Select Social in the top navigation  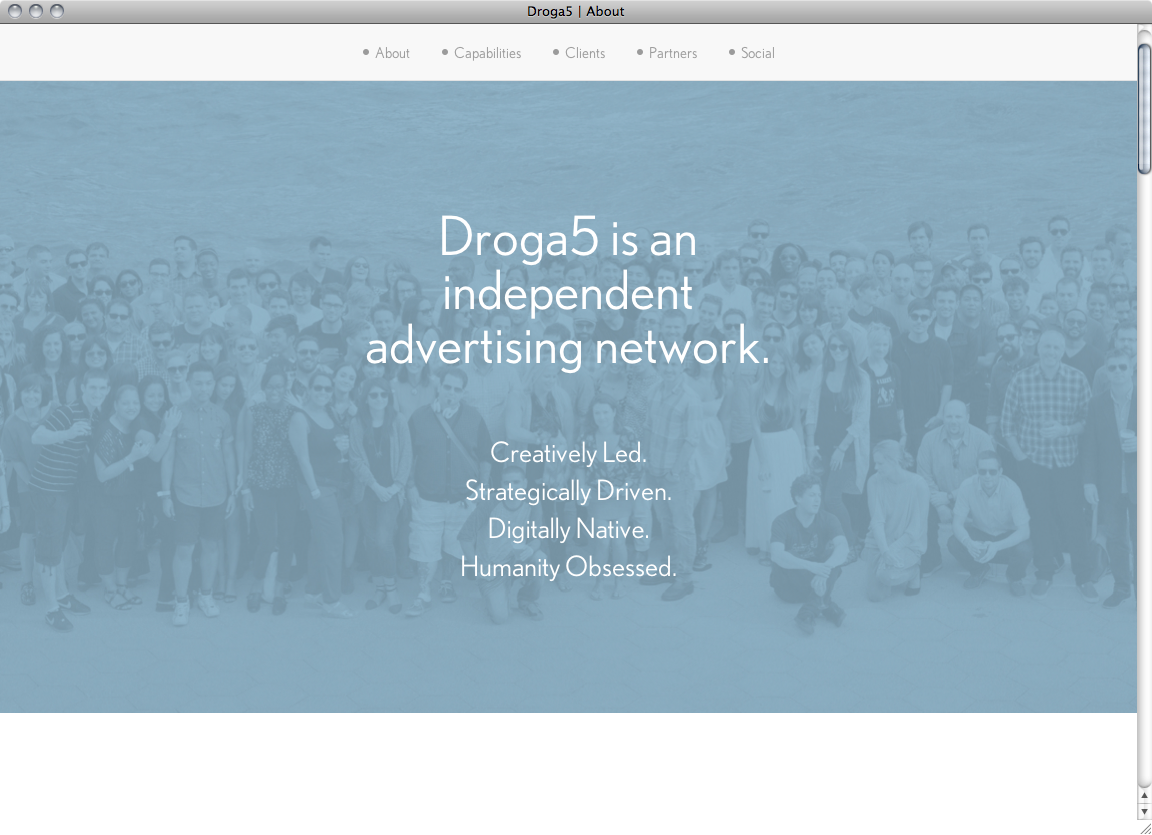pos(757,53)
